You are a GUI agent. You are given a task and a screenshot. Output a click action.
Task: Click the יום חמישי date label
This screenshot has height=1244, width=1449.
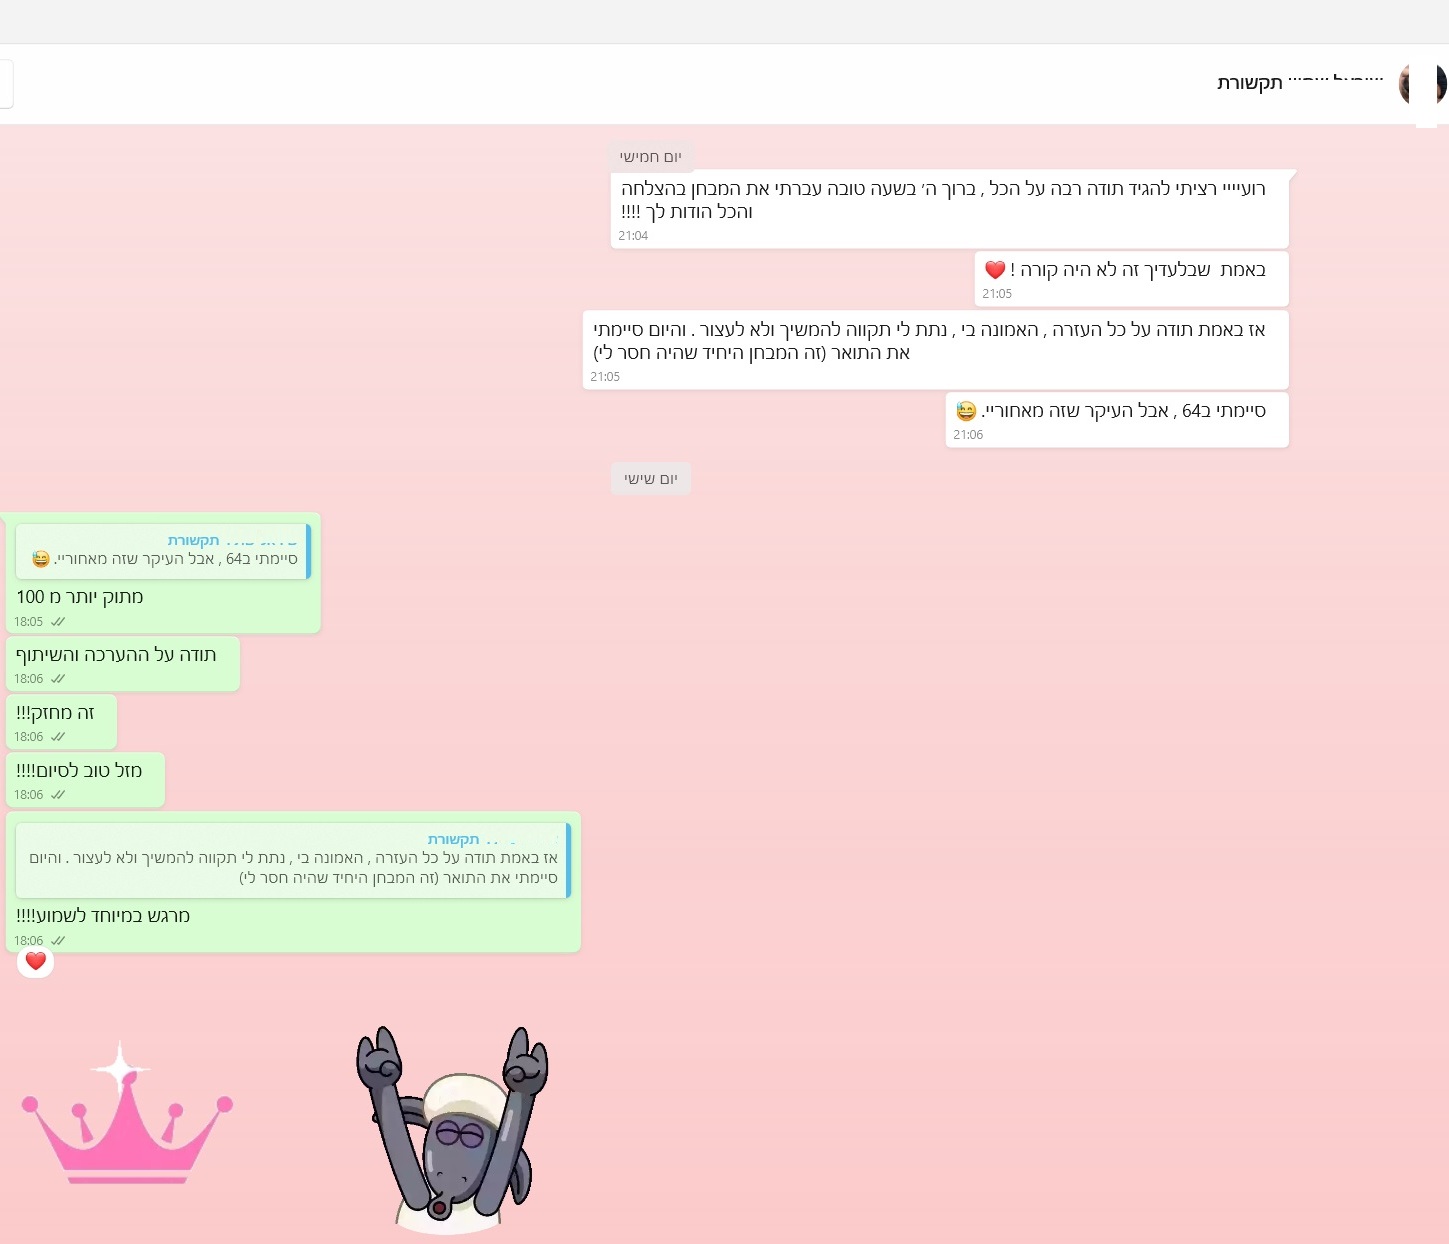[x=650, y=157]
